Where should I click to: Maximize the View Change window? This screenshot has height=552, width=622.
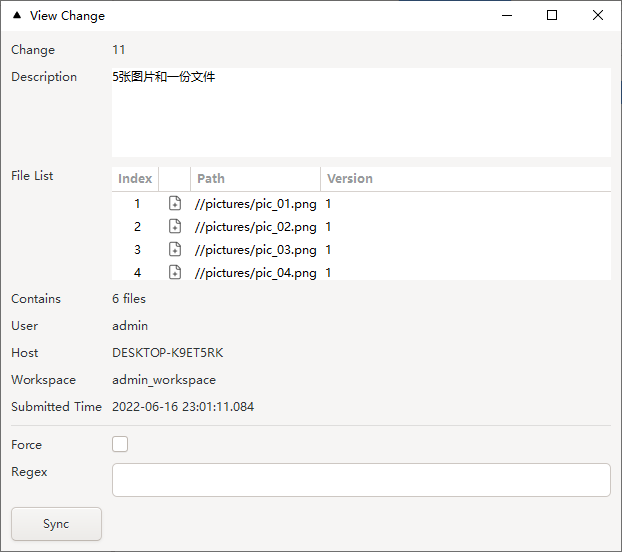pyautogui.click(x=552, y=16)
